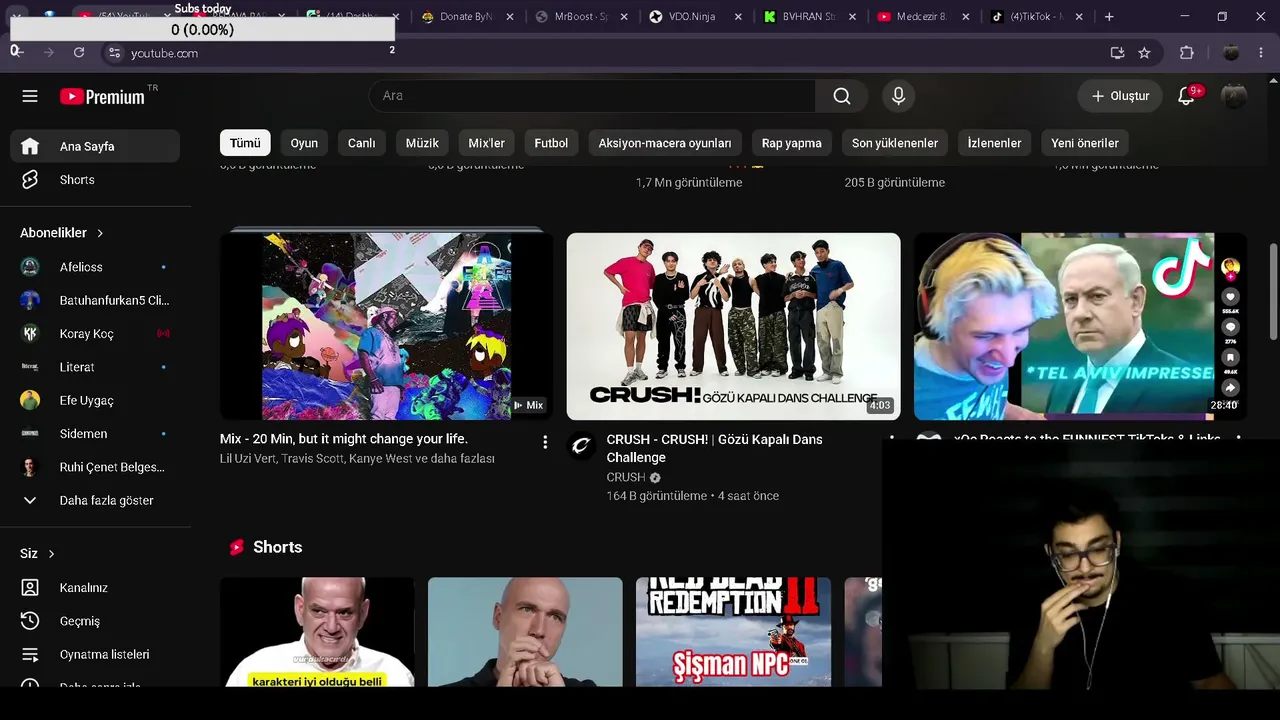1280x720 pixels.
Task: Open the live Koray Koç channel
Action: pos(95,334)
